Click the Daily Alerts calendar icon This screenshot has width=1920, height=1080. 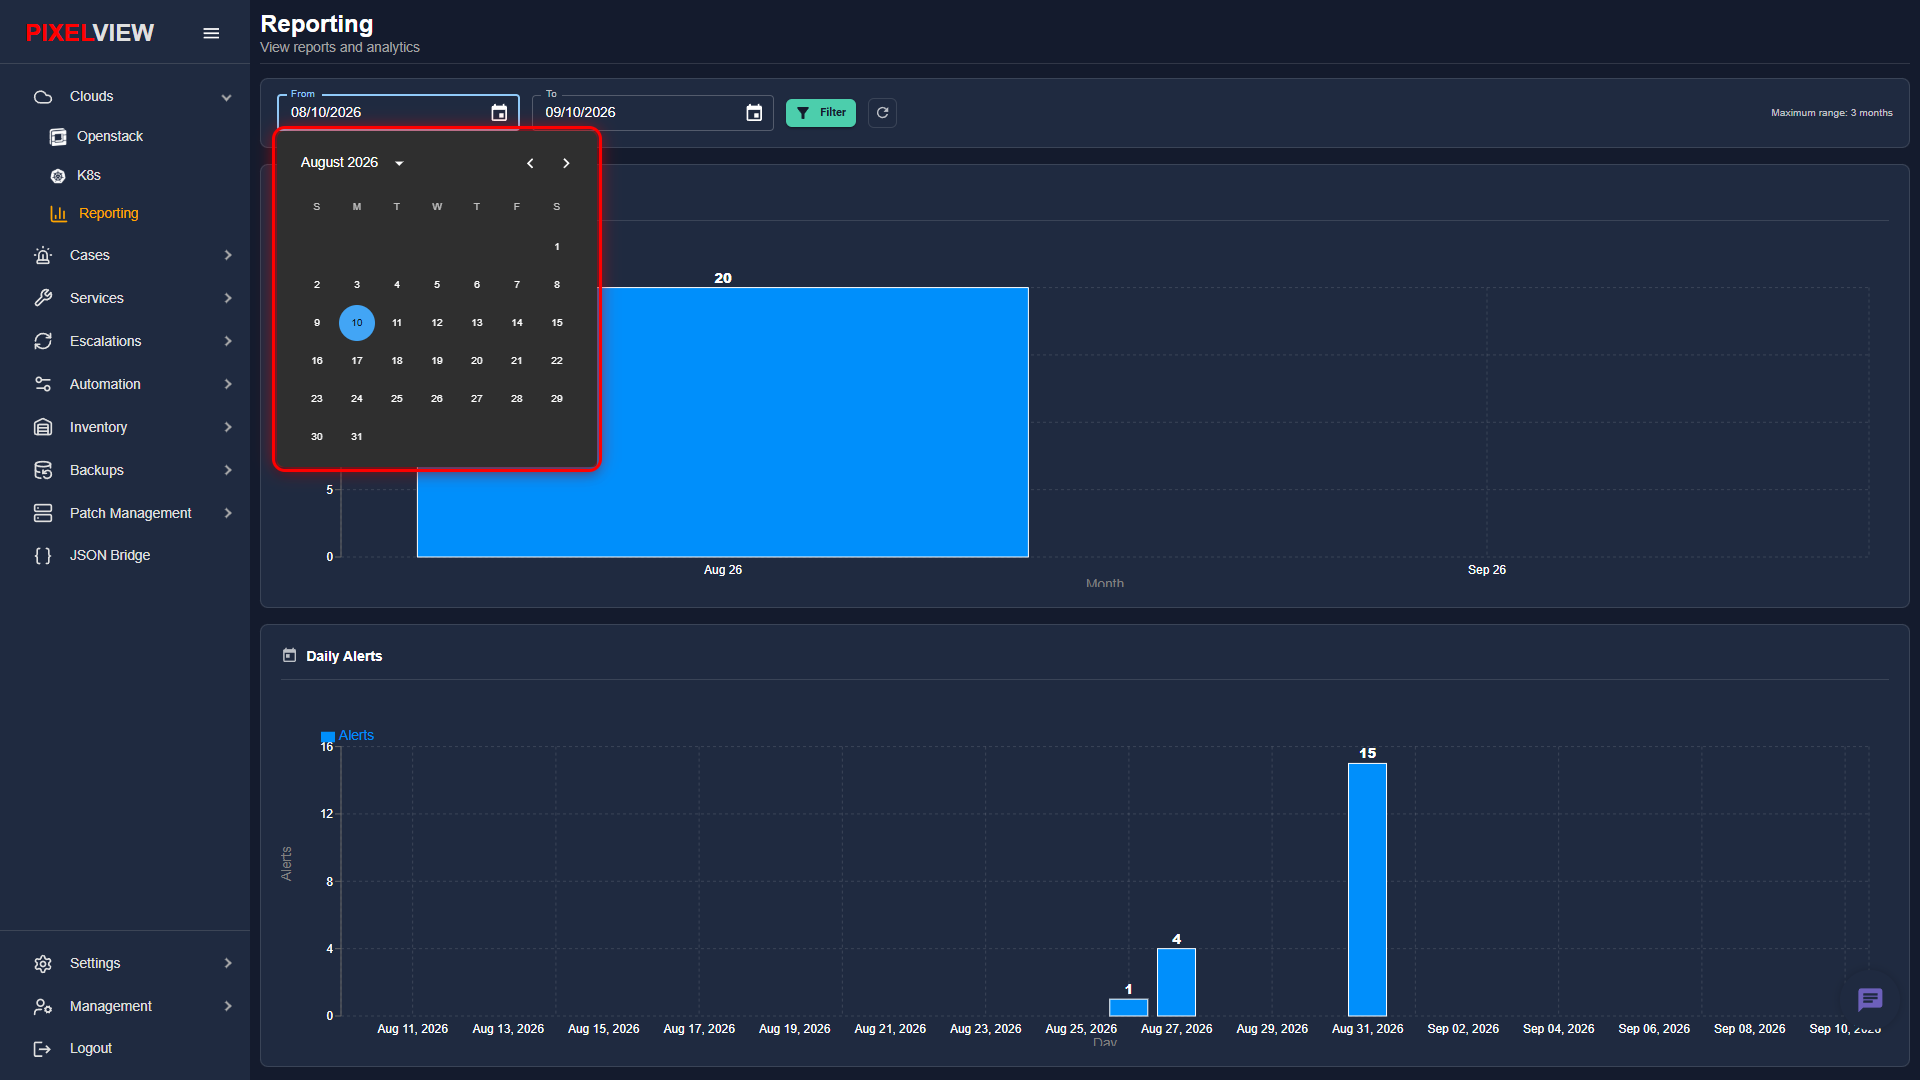[290, 656]
